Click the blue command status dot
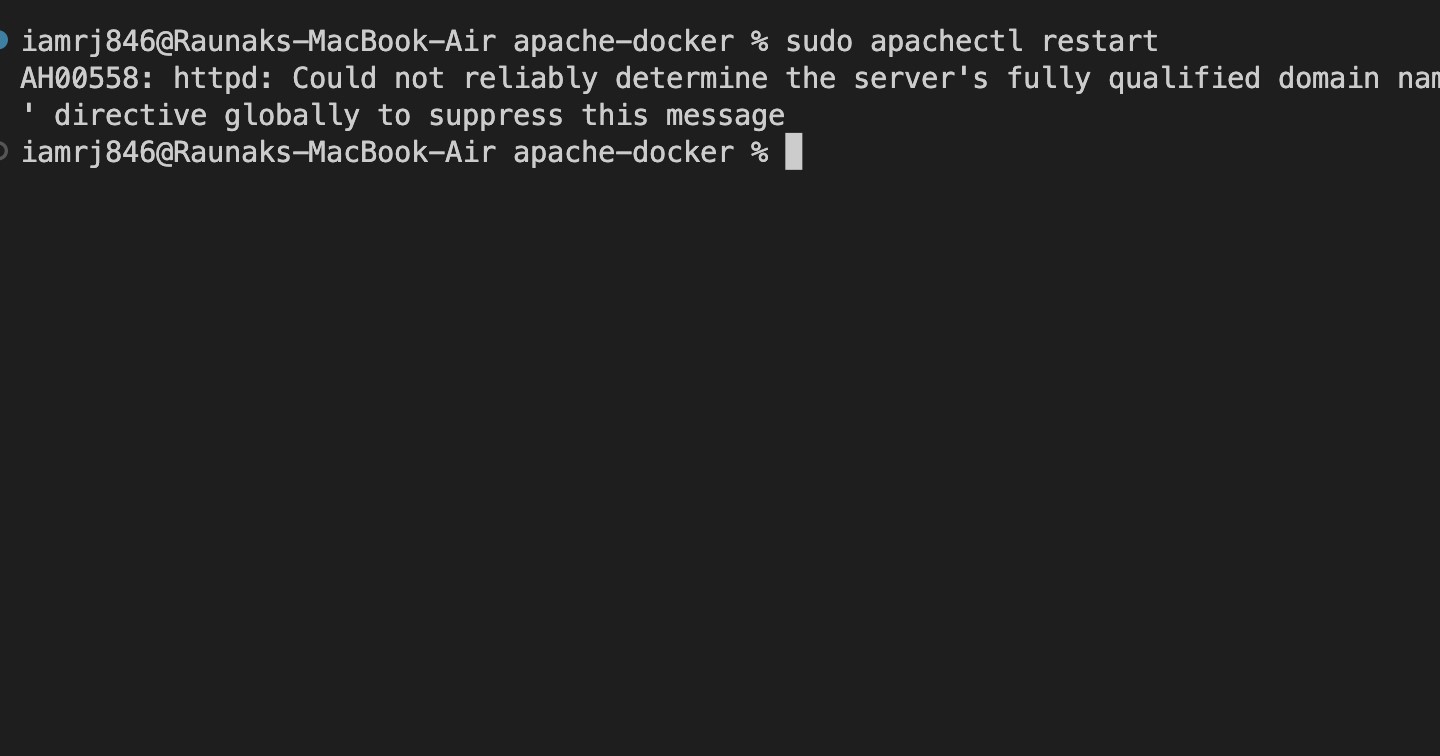Viewport: 1440px width, 756px height. pos(3,40)
